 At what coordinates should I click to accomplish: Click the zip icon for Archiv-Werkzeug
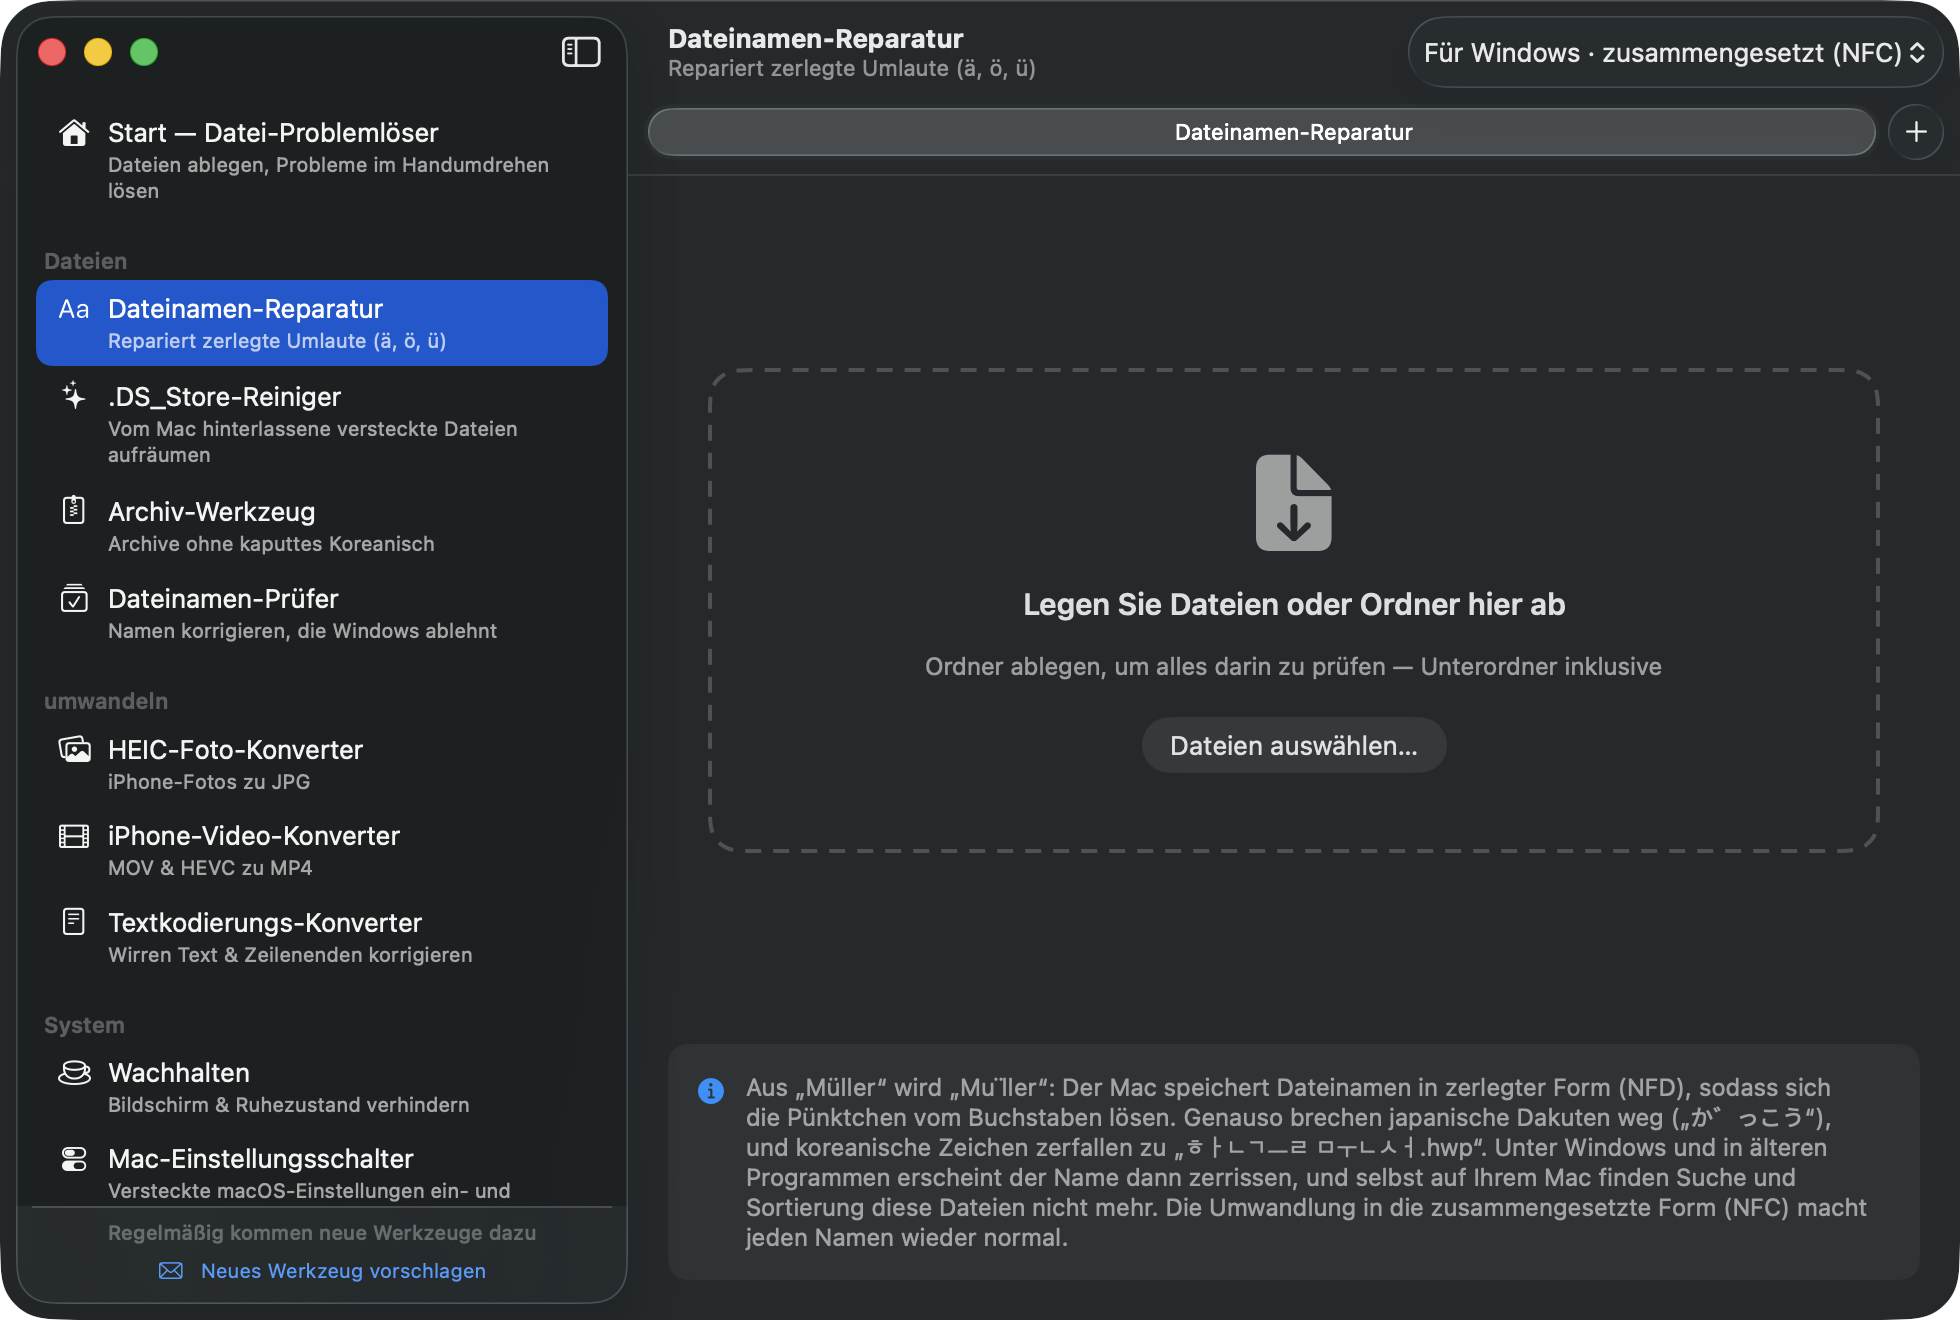[x=74, y=510]
